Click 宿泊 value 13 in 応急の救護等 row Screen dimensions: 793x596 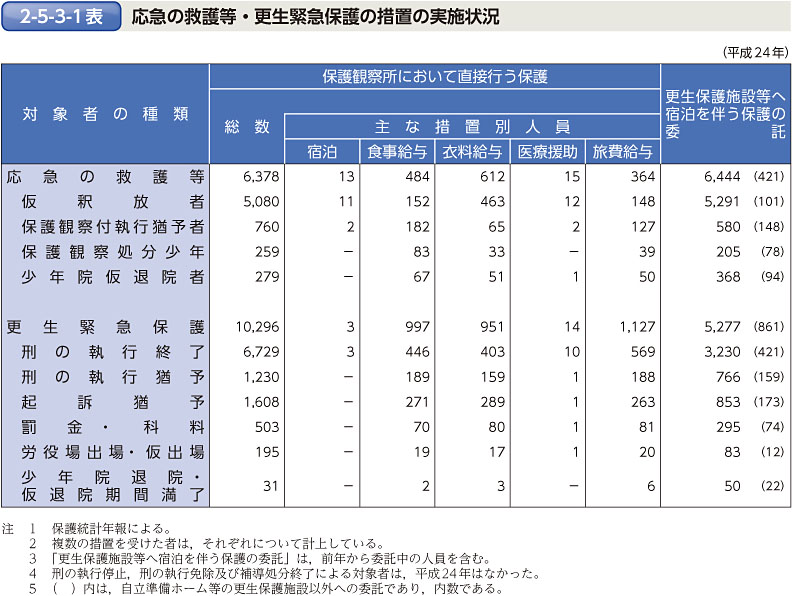(346, 177)
